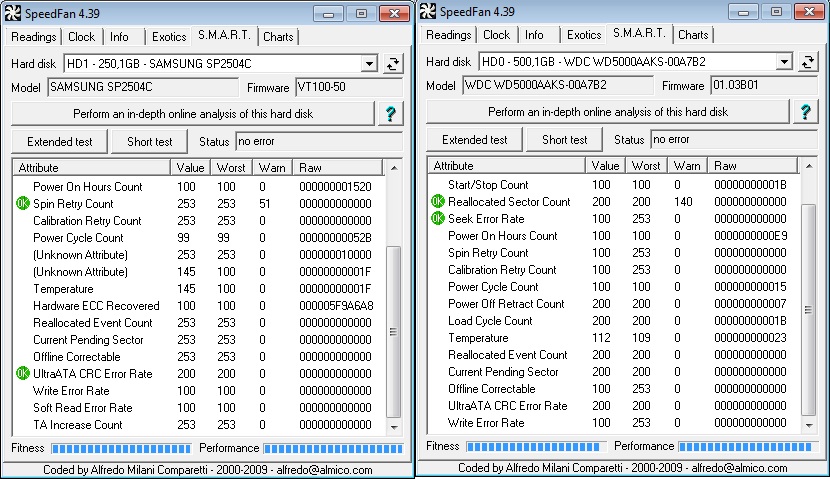Click OK icon beside UltraATA CRC Error Rate, left window
This screenshot has width=830, height=479.
click(23, 373)
